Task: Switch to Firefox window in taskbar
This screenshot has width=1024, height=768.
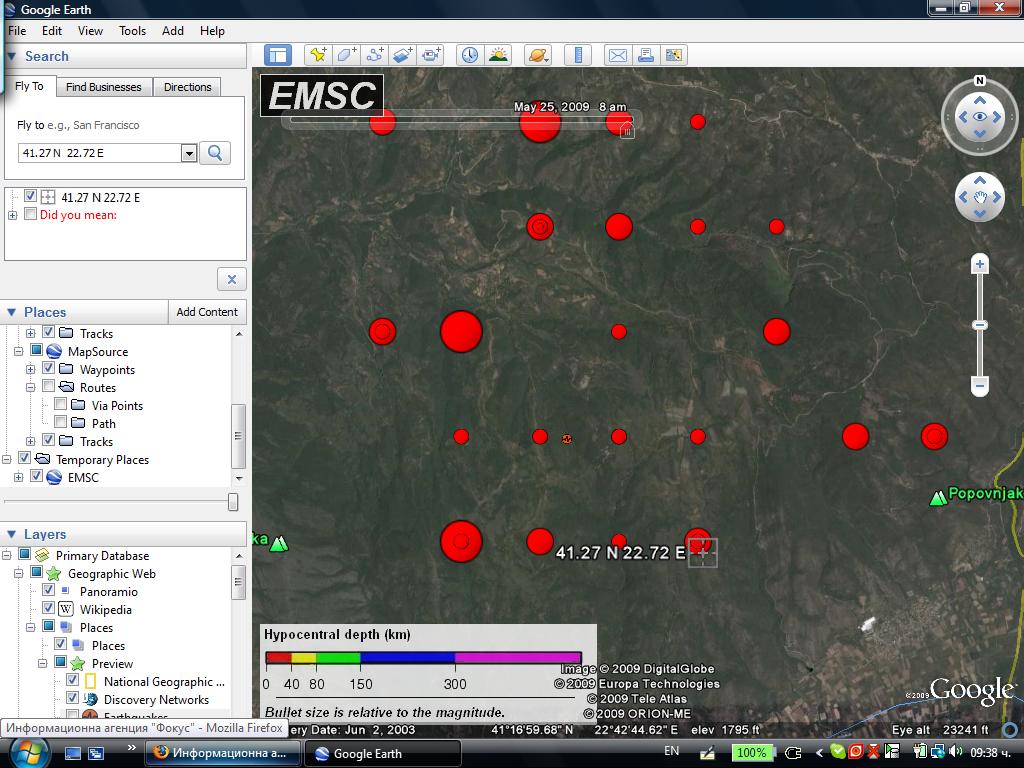Action: [222, 753]
